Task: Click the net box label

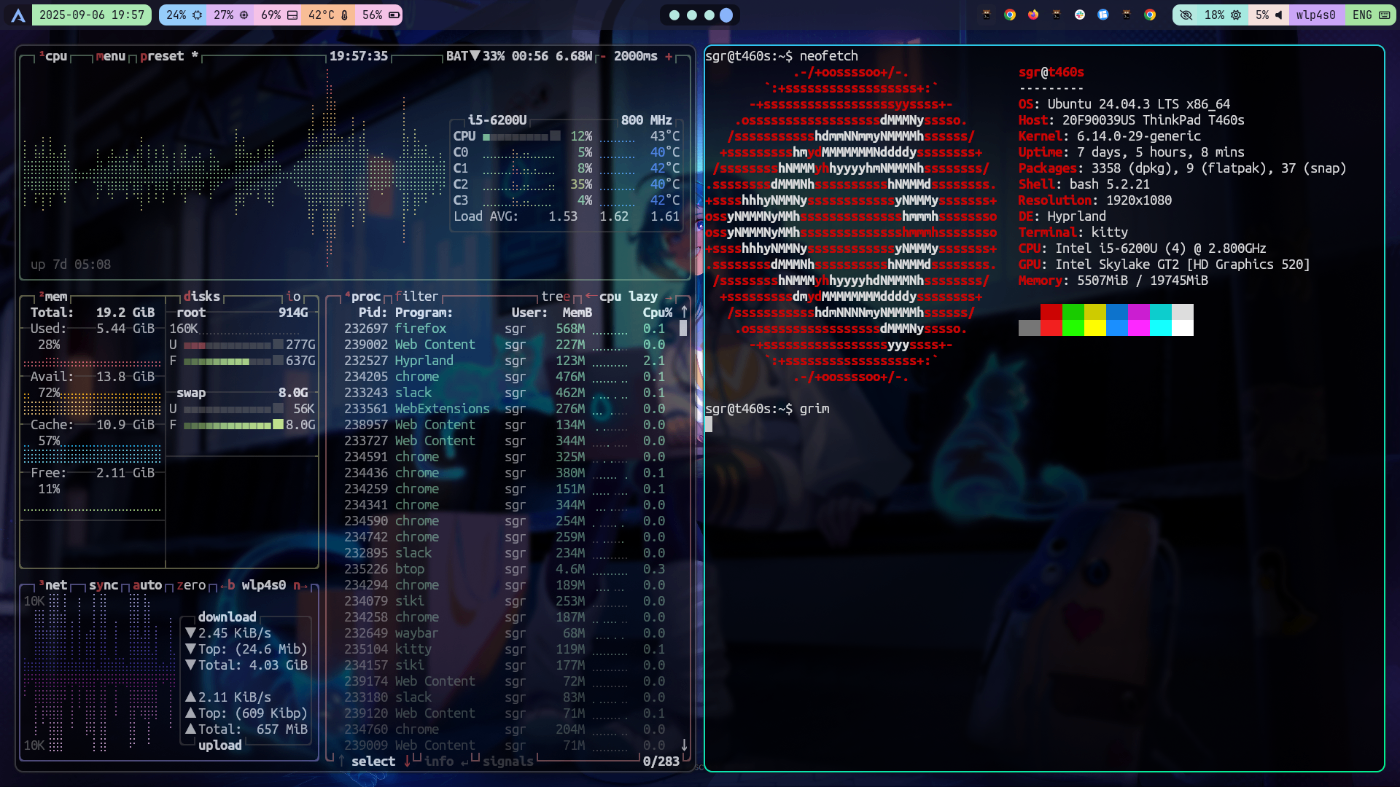Action: tap(55, 585)
